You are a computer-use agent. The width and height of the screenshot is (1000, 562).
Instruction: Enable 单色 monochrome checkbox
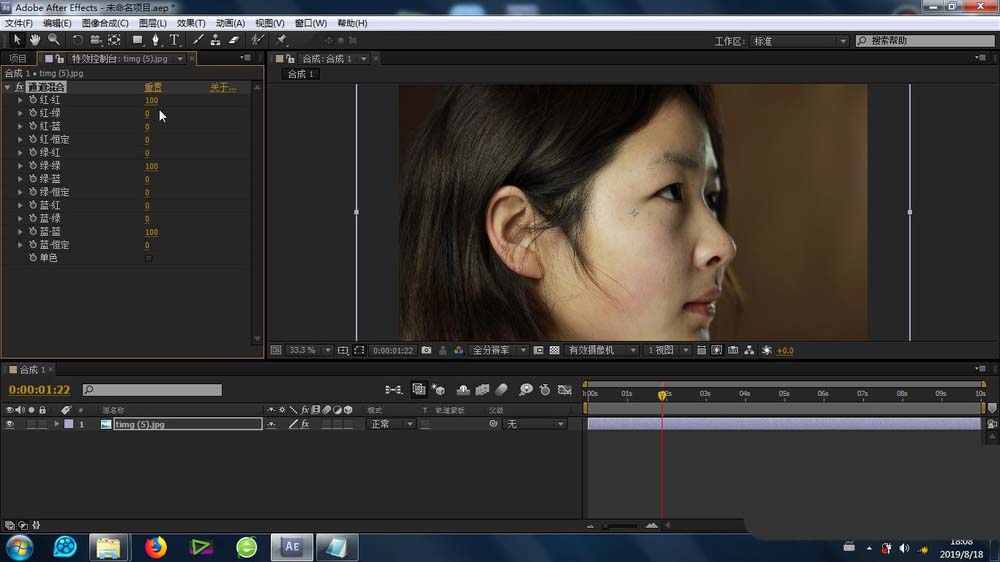click(x=148, y=258)
